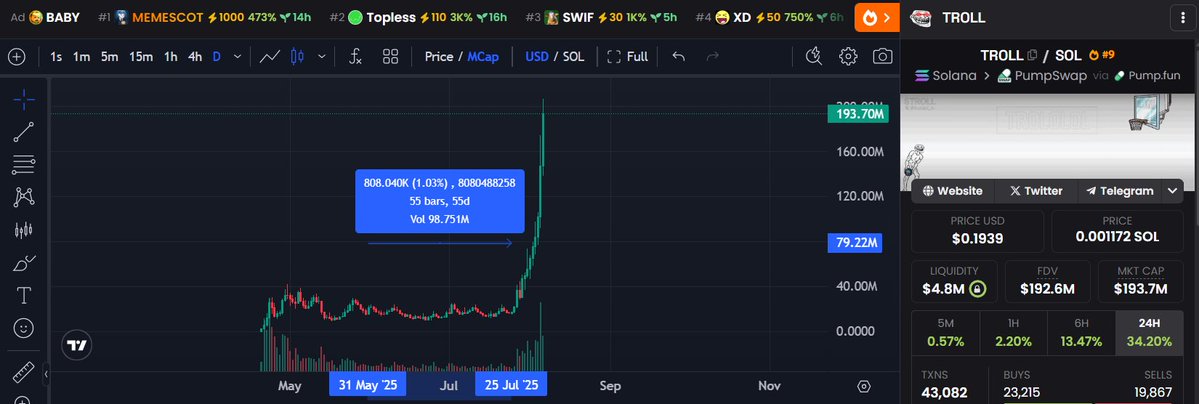
Task: Select the Text annotation tool
Action: [24, 295]
